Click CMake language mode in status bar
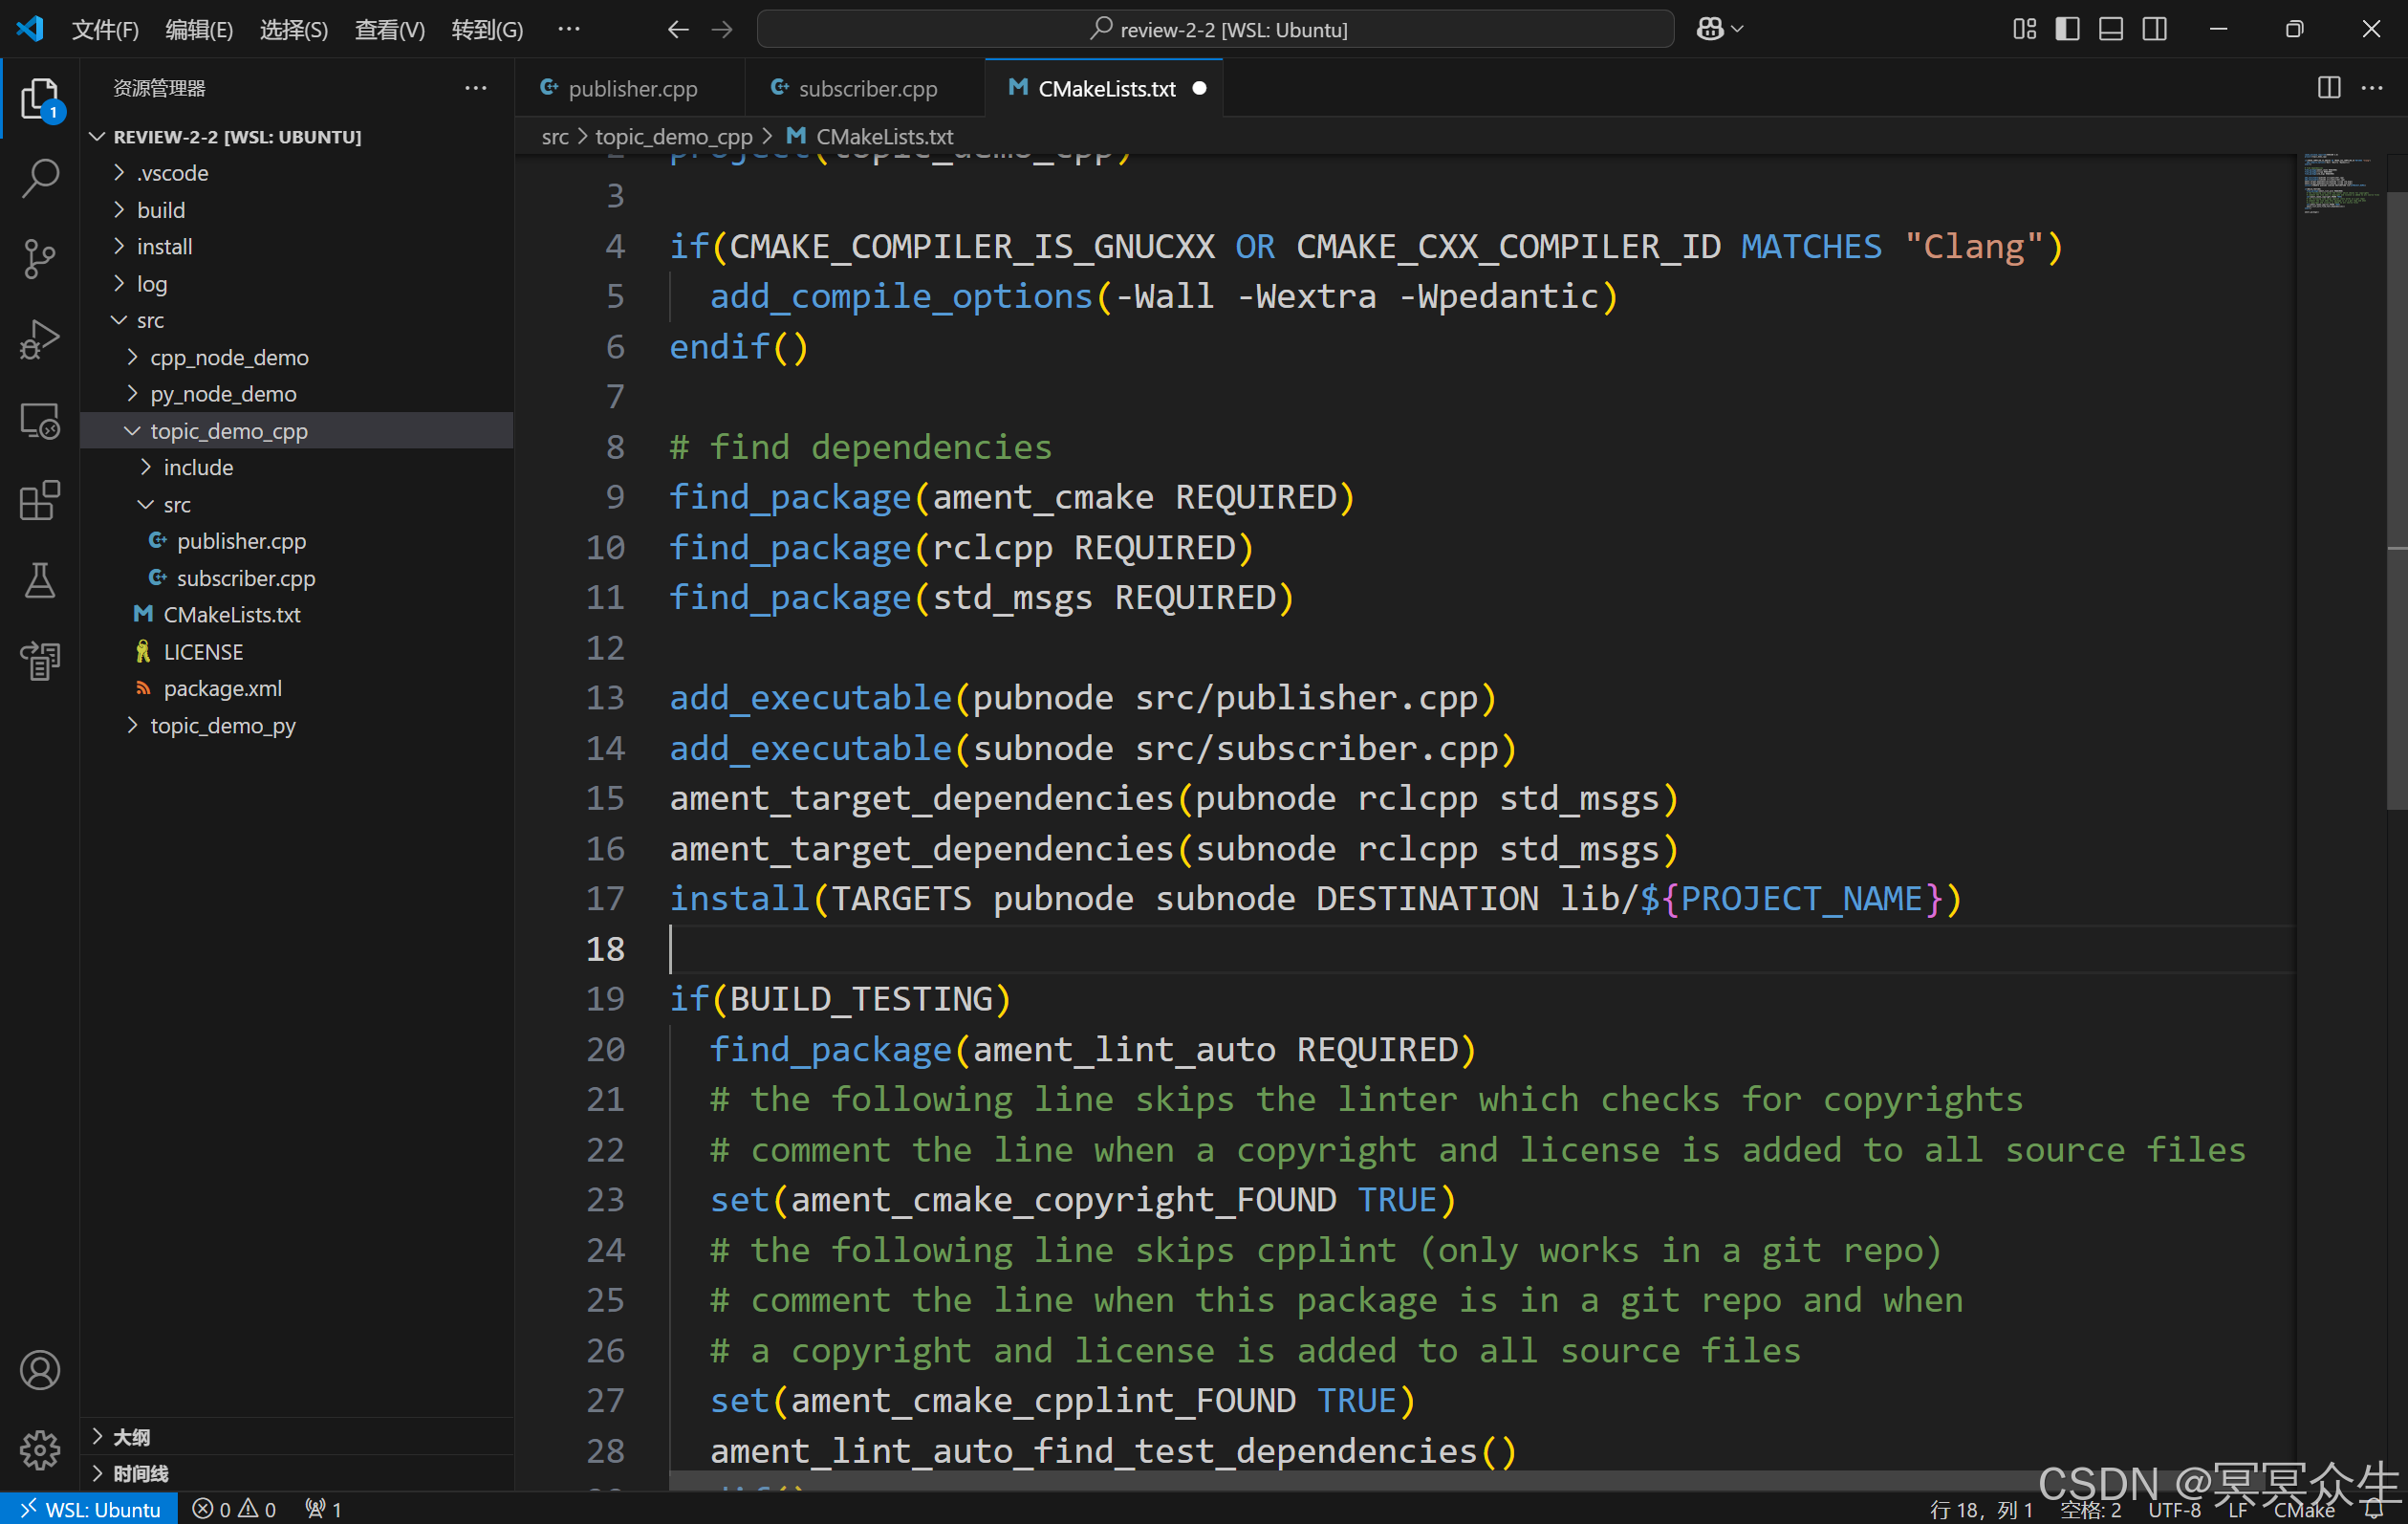The image size is (2408, 1524). click(2303, 1510)
